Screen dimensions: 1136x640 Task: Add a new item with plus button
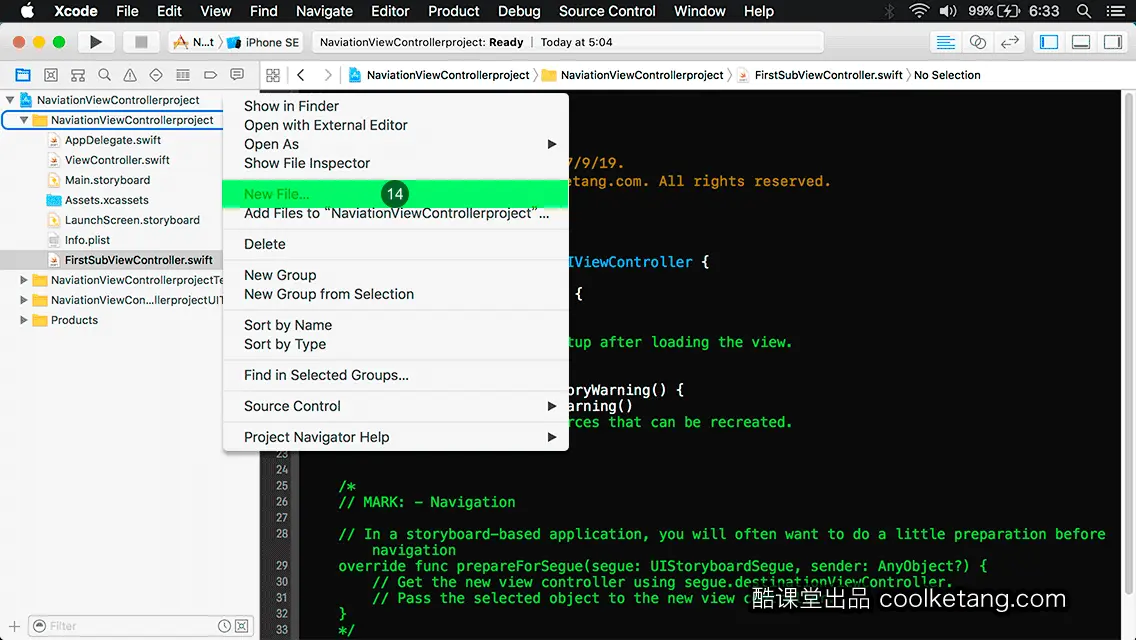click(14, 626)
